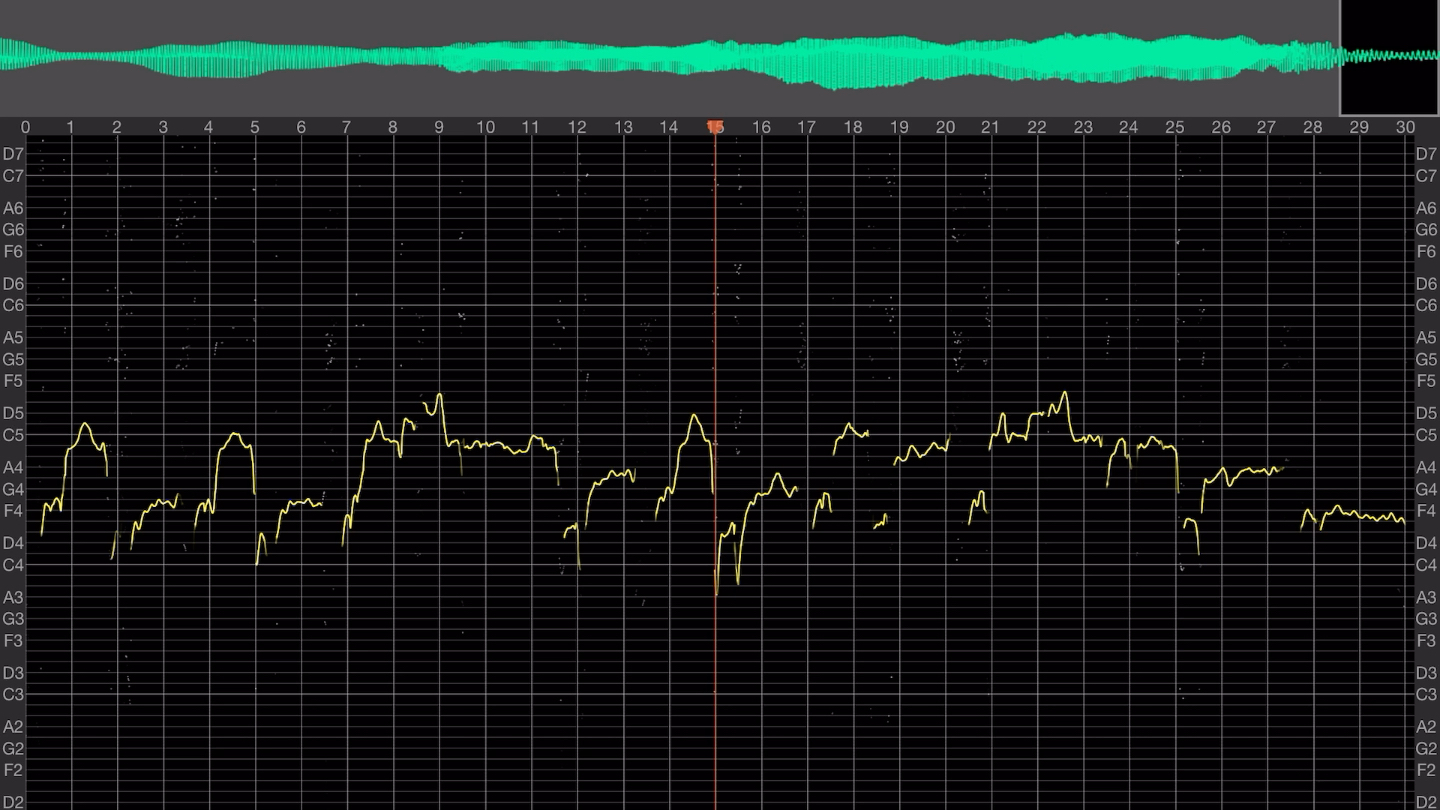Click the 0 second mark on time ruler
The height and width of the screenshot is (810, 1440).
pos(25,127)
